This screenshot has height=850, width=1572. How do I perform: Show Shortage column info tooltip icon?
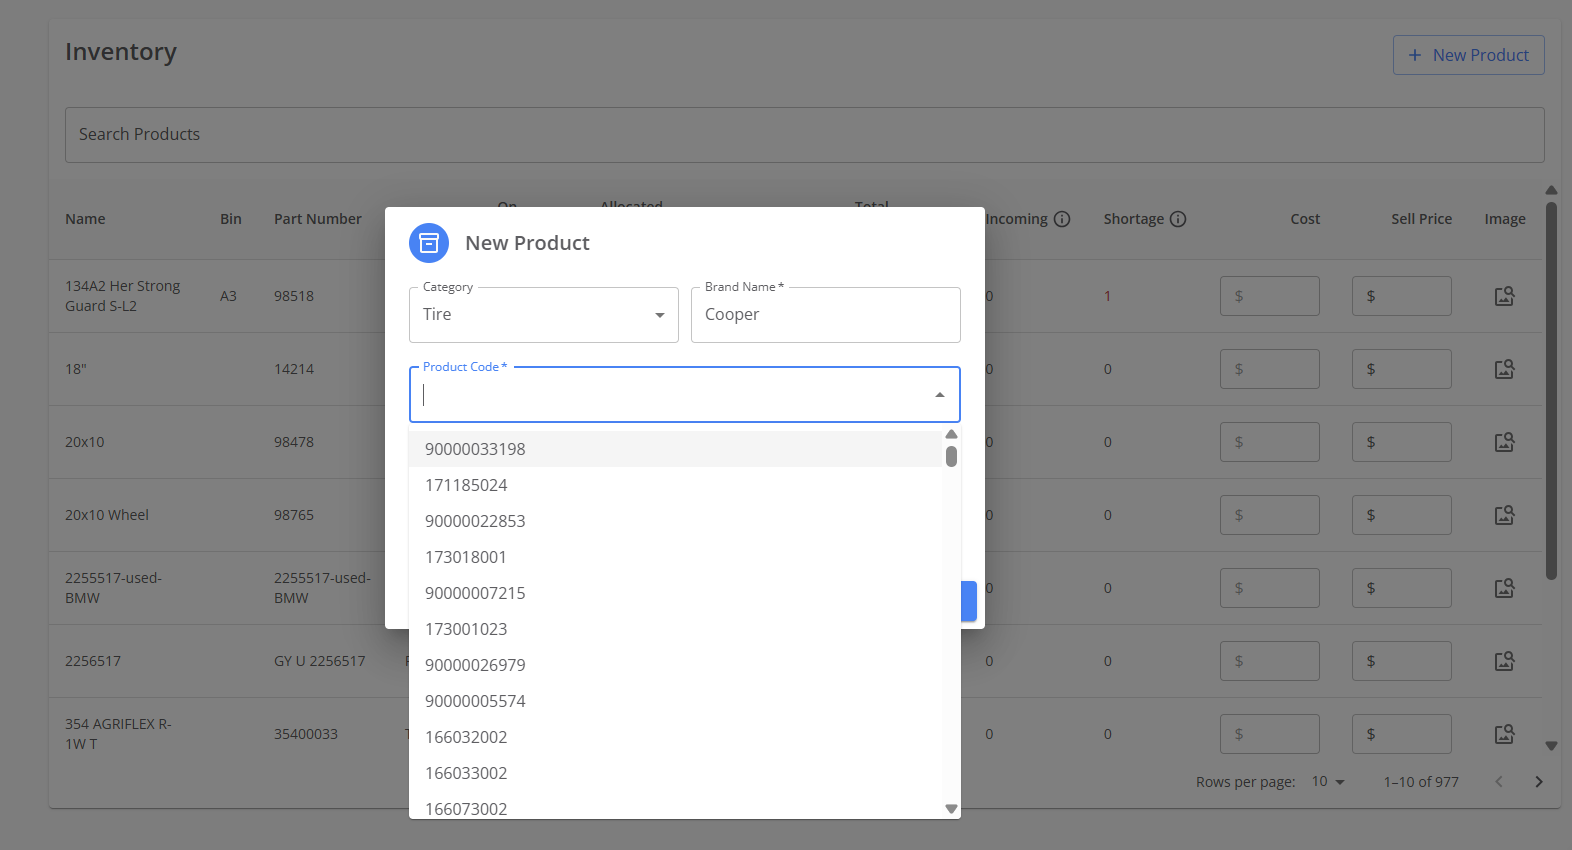coord(1178,219)
